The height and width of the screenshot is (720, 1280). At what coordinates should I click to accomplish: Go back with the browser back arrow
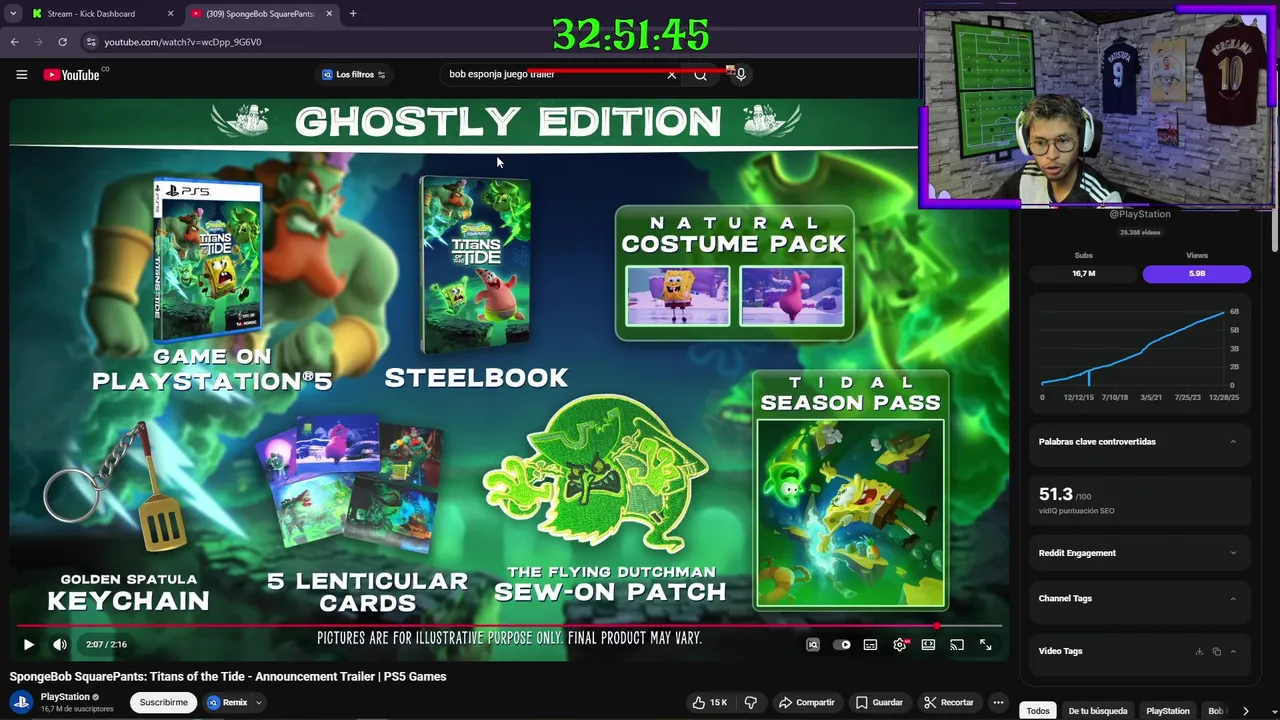point(14,42)
